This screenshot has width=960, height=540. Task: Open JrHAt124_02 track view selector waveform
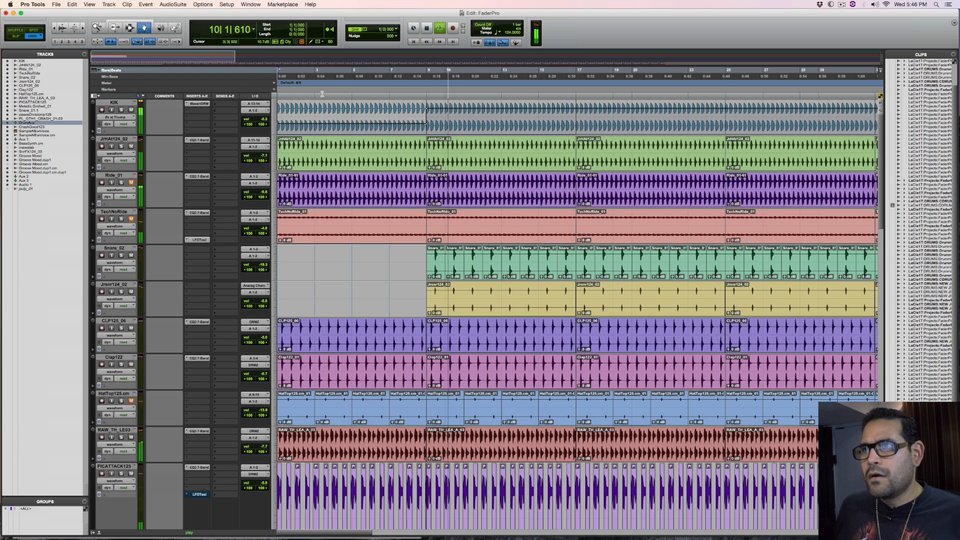pyautogui.click(x=116, y=154)
